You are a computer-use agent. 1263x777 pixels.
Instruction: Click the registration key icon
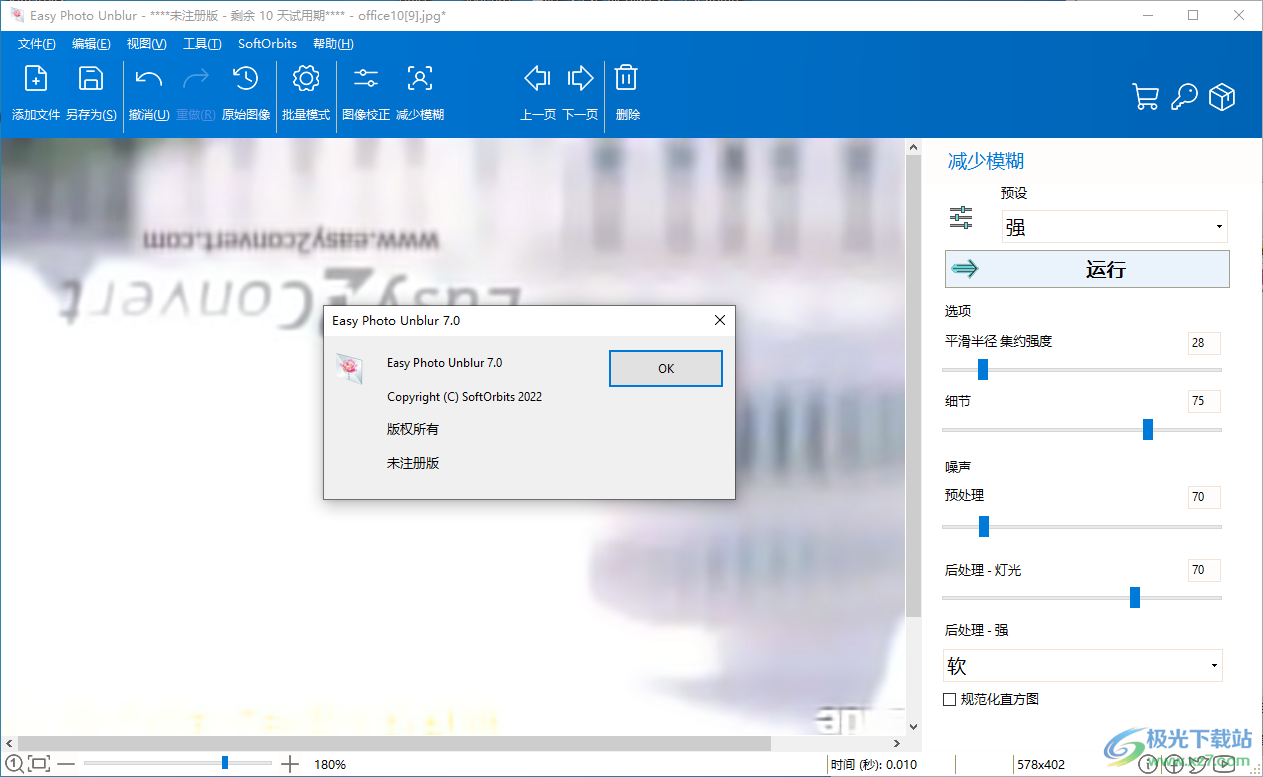coord(1184,97)
